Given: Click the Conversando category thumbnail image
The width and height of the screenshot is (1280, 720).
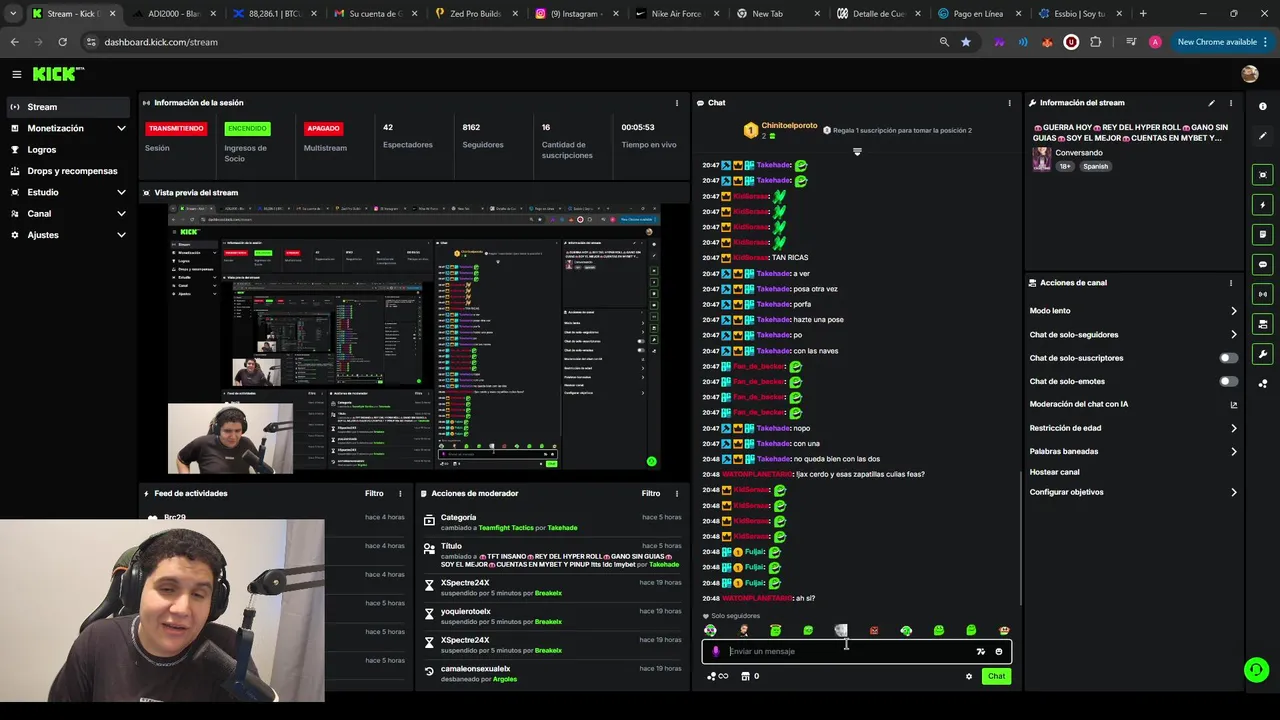Looking at the screenshot, I should (x=1042, y=159).
